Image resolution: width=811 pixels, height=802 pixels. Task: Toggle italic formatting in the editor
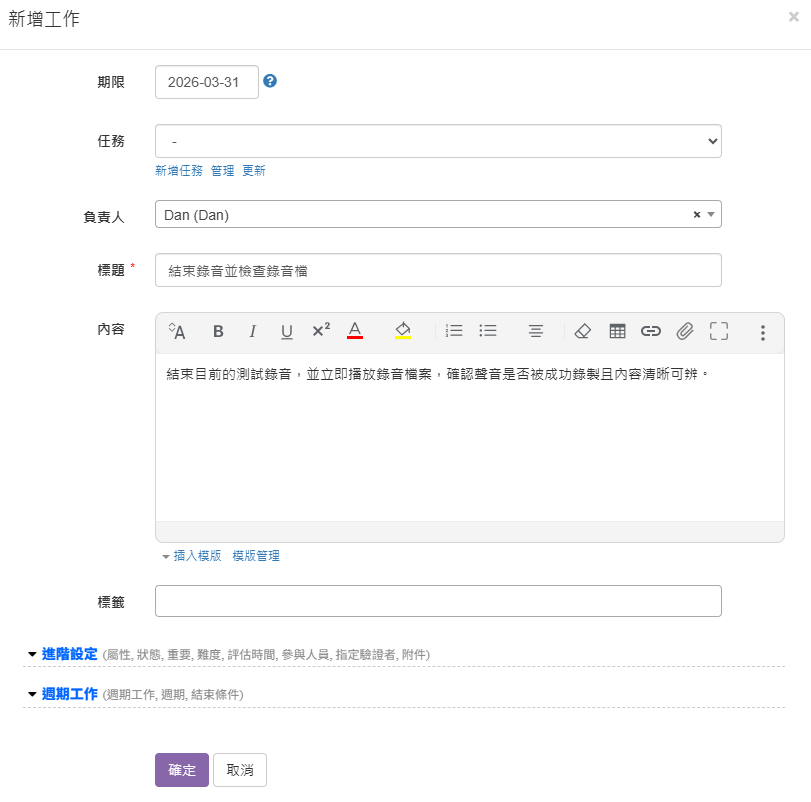point(252,332)
